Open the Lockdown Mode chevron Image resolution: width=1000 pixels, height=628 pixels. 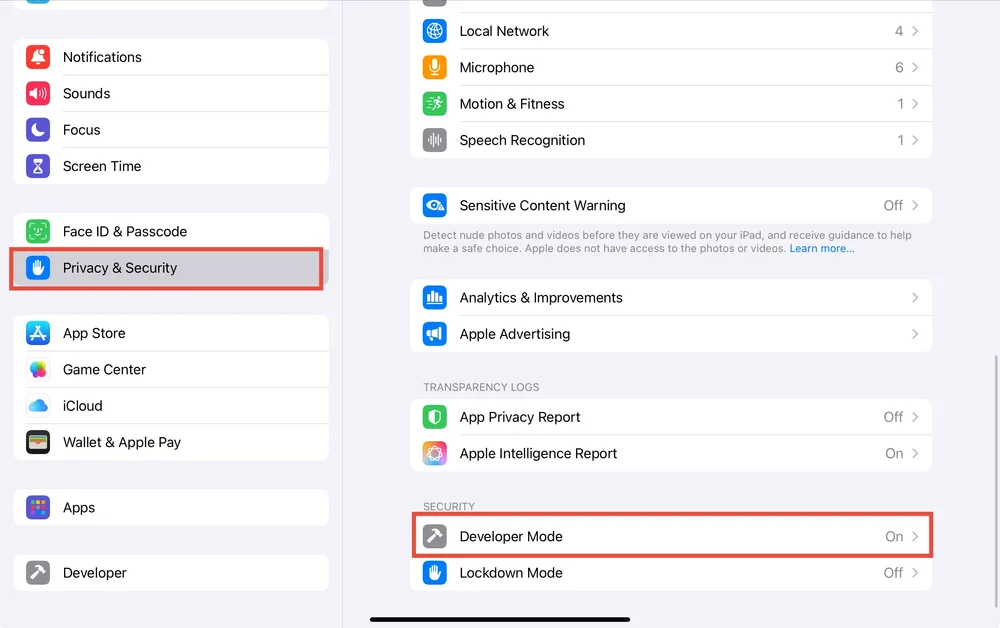point(915,573)
